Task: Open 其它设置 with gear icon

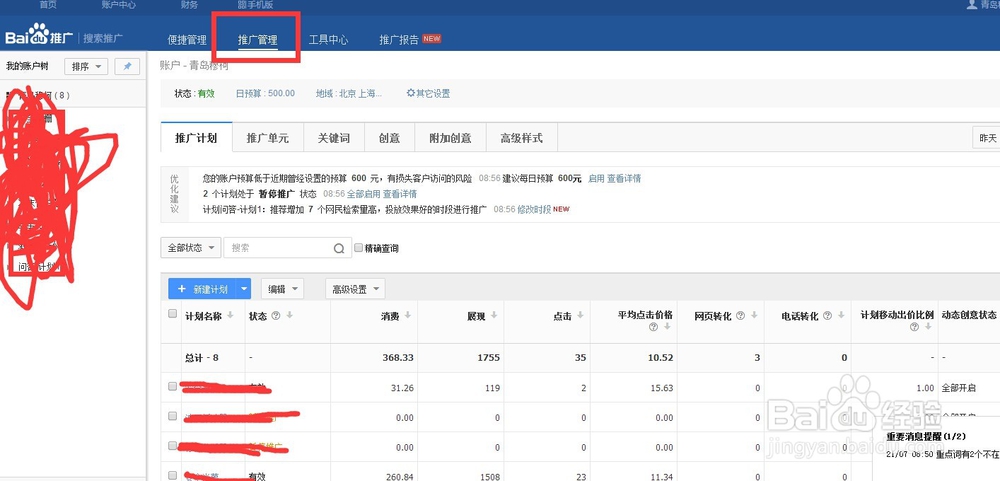Action: click(x=429, y=93)
